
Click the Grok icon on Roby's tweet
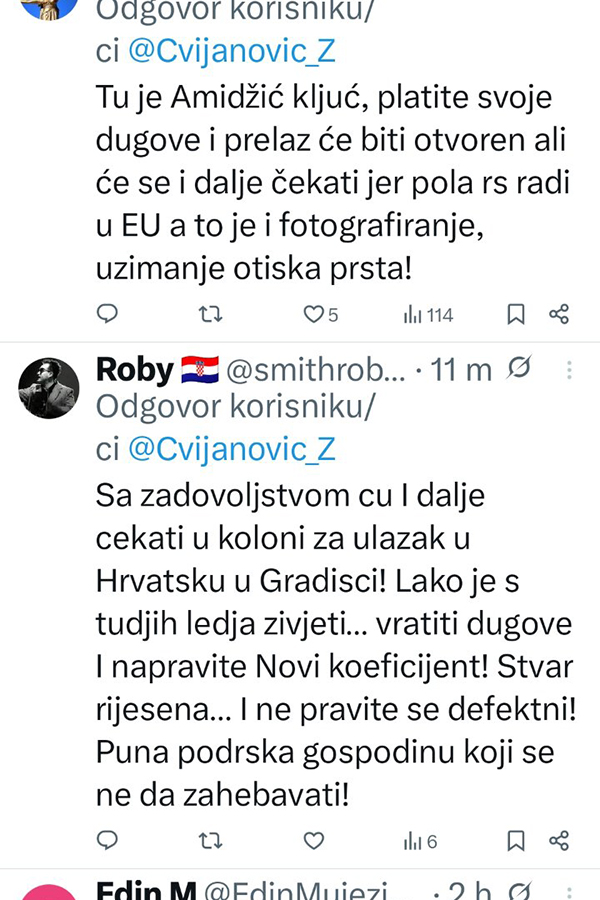point(519,371)
